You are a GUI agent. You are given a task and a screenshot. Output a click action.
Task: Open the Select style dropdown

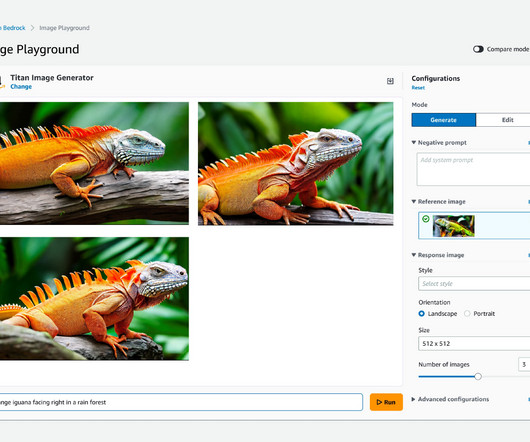[474, 284]
